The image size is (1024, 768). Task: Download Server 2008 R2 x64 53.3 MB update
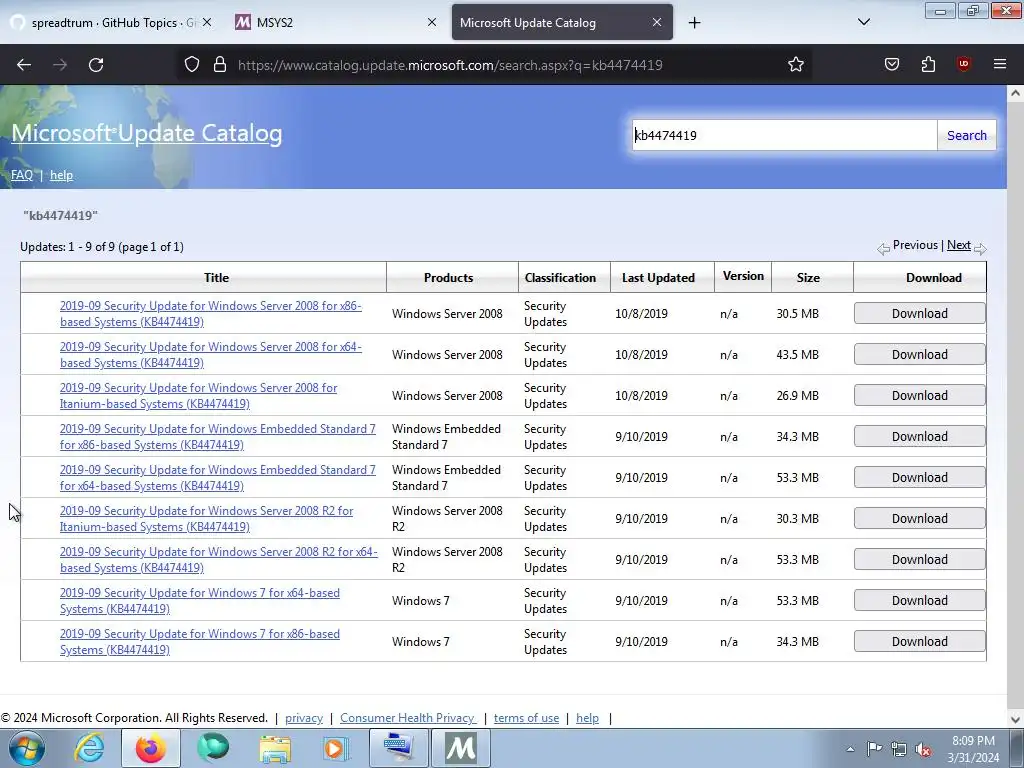(x=920, y=560)
